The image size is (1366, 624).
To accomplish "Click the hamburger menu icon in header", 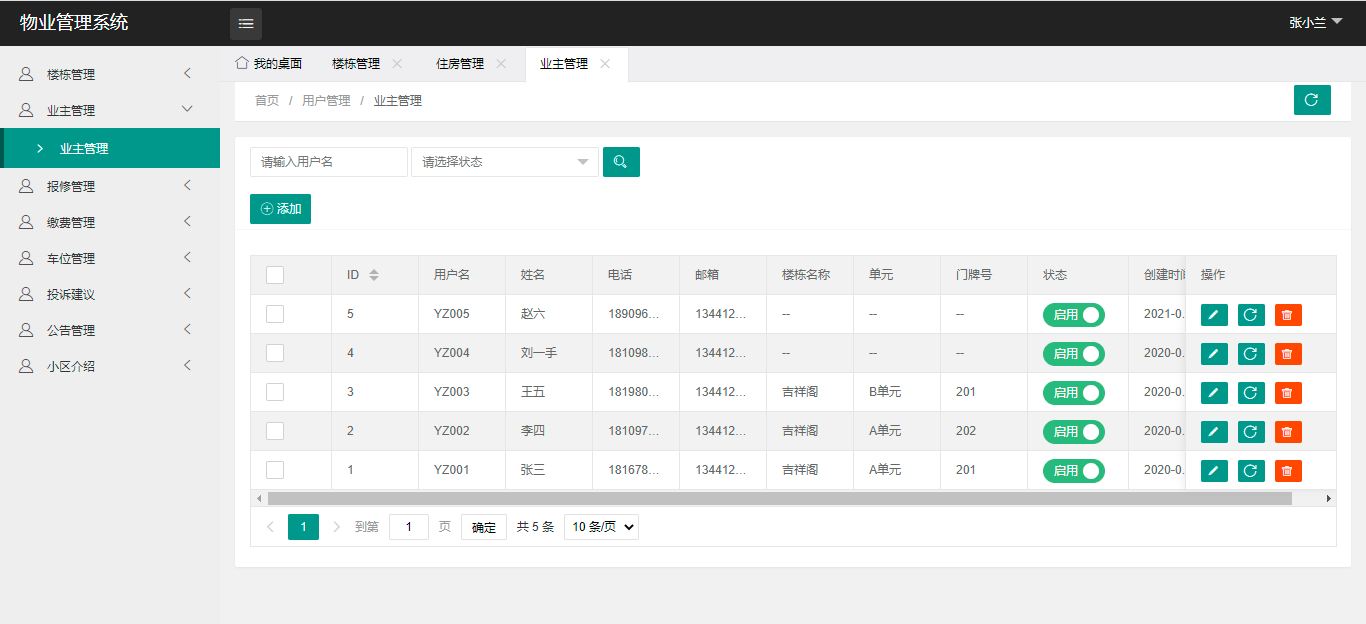I will tap(246, 23).
